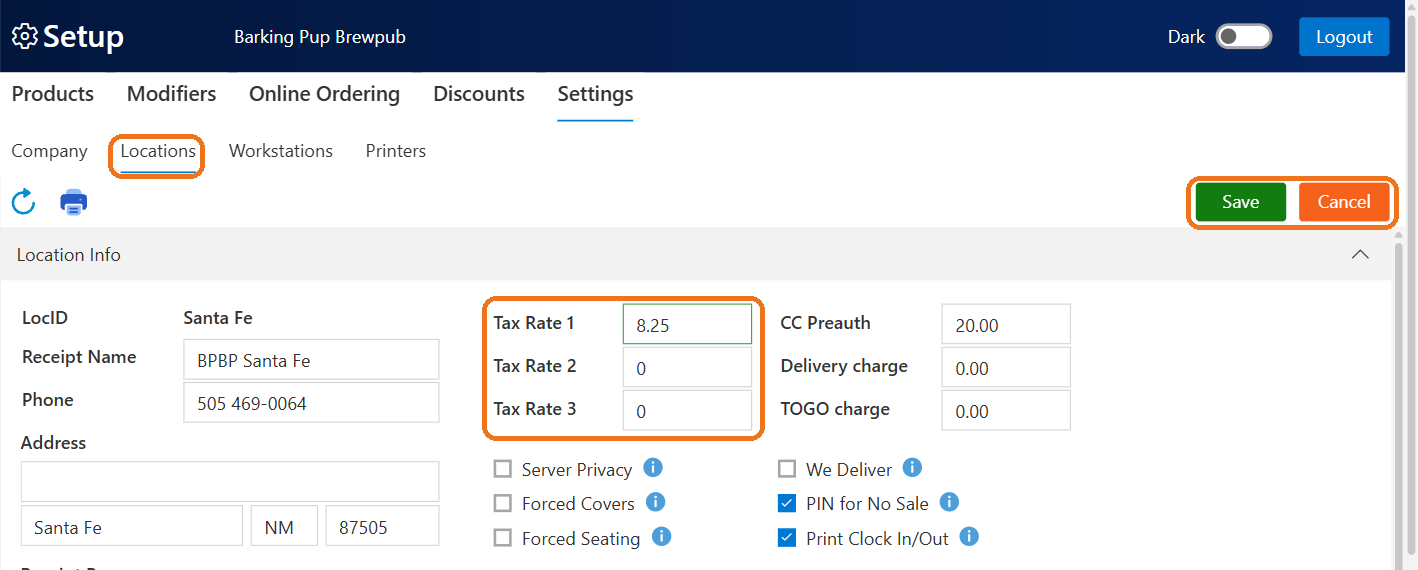Click the green Save button
This screenshot has height=570, width=1418.
pos(1241,202)
